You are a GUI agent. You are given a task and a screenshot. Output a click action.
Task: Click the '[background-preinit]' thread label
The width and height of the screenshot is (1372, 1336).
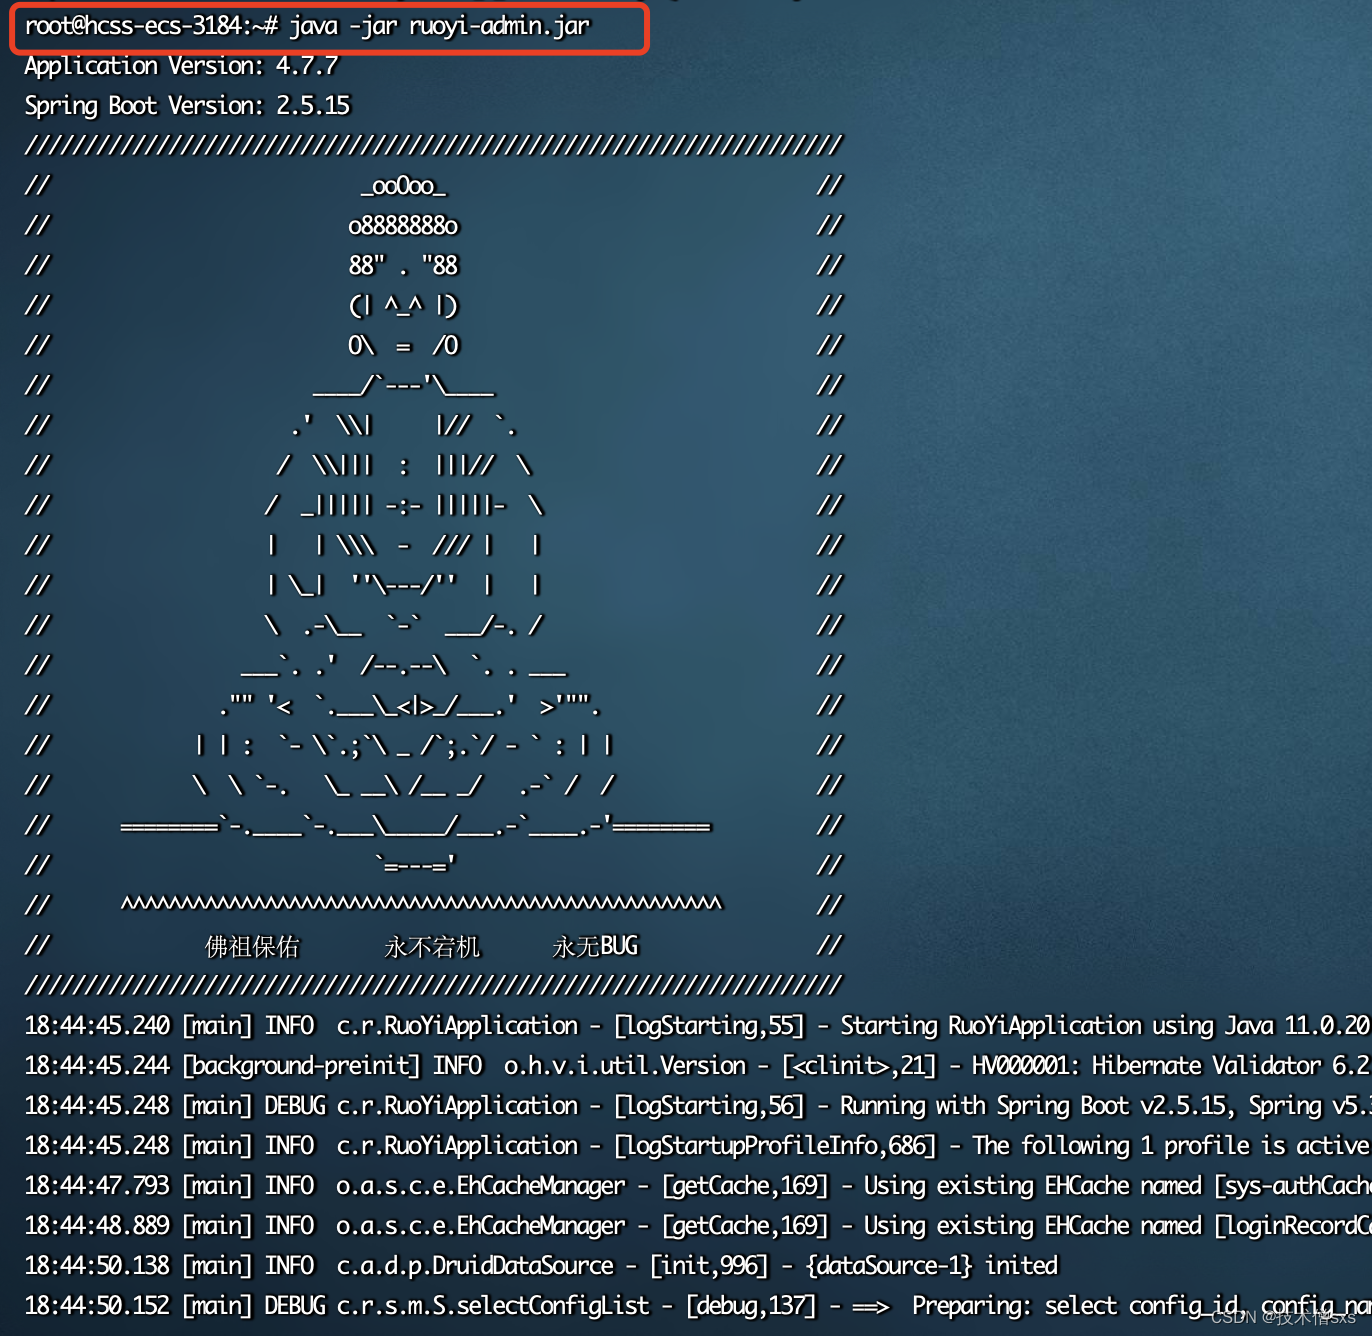click(301, 1066)
